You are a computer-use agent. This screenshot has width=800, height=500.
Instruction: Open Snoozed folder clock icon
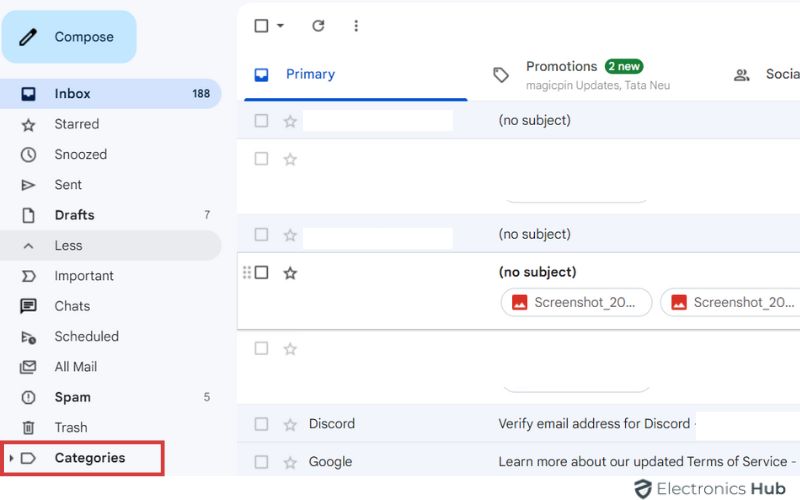click(x=29, y=155)
